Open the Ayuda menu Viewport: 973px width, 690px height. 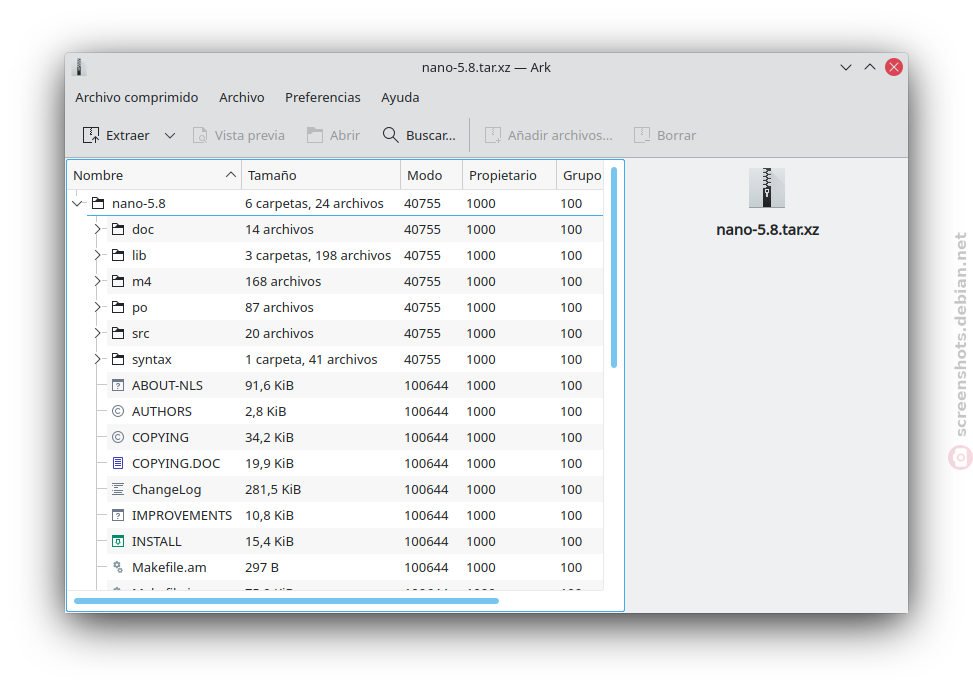coord(400,97)
